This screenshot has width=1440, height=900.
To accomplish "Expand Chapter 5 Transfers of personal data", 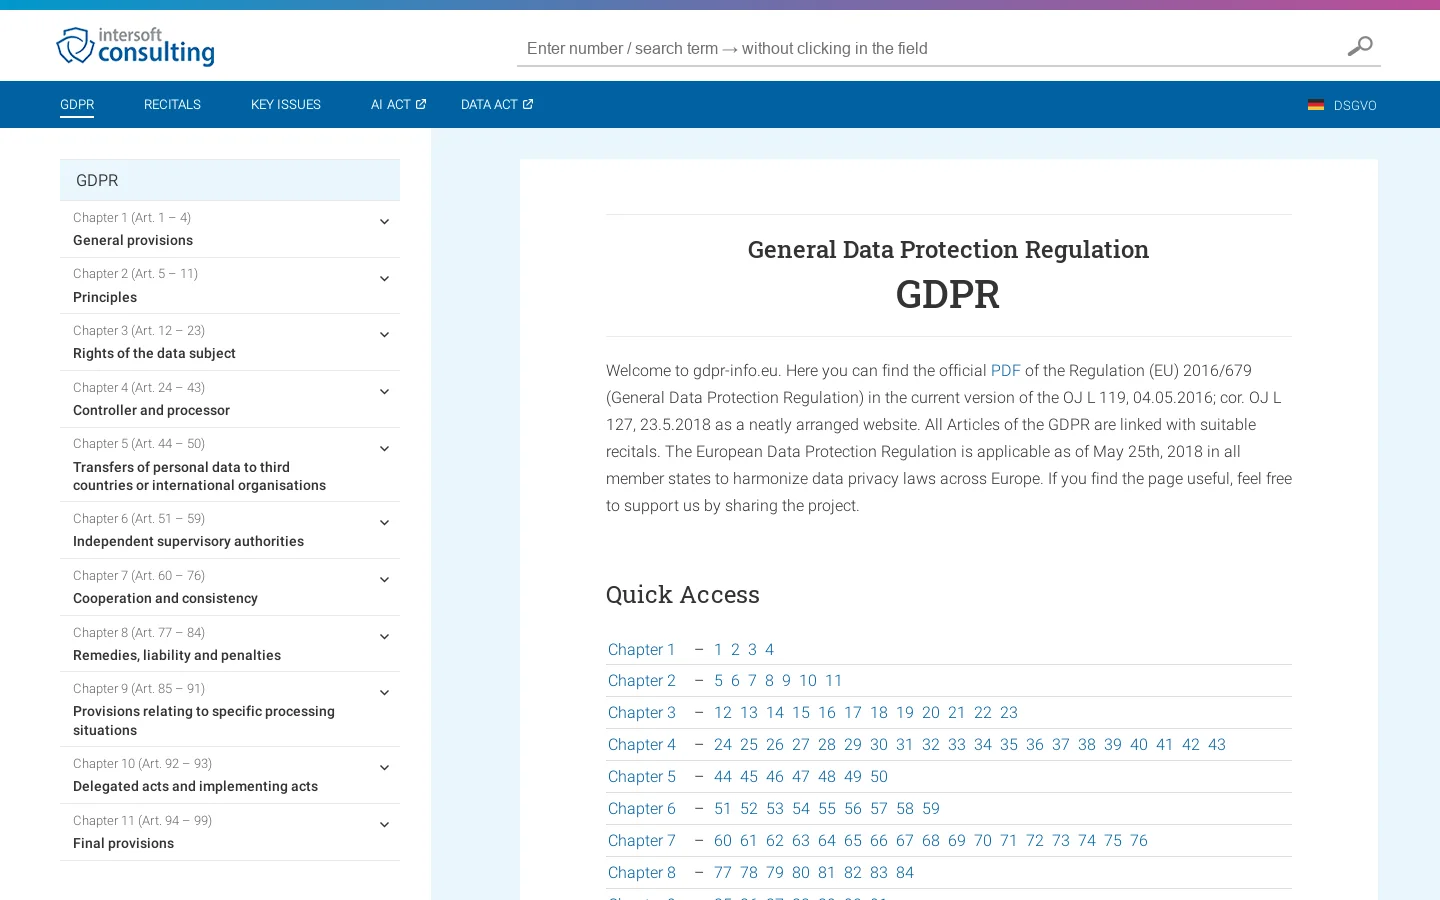I will tap(384, 449).
